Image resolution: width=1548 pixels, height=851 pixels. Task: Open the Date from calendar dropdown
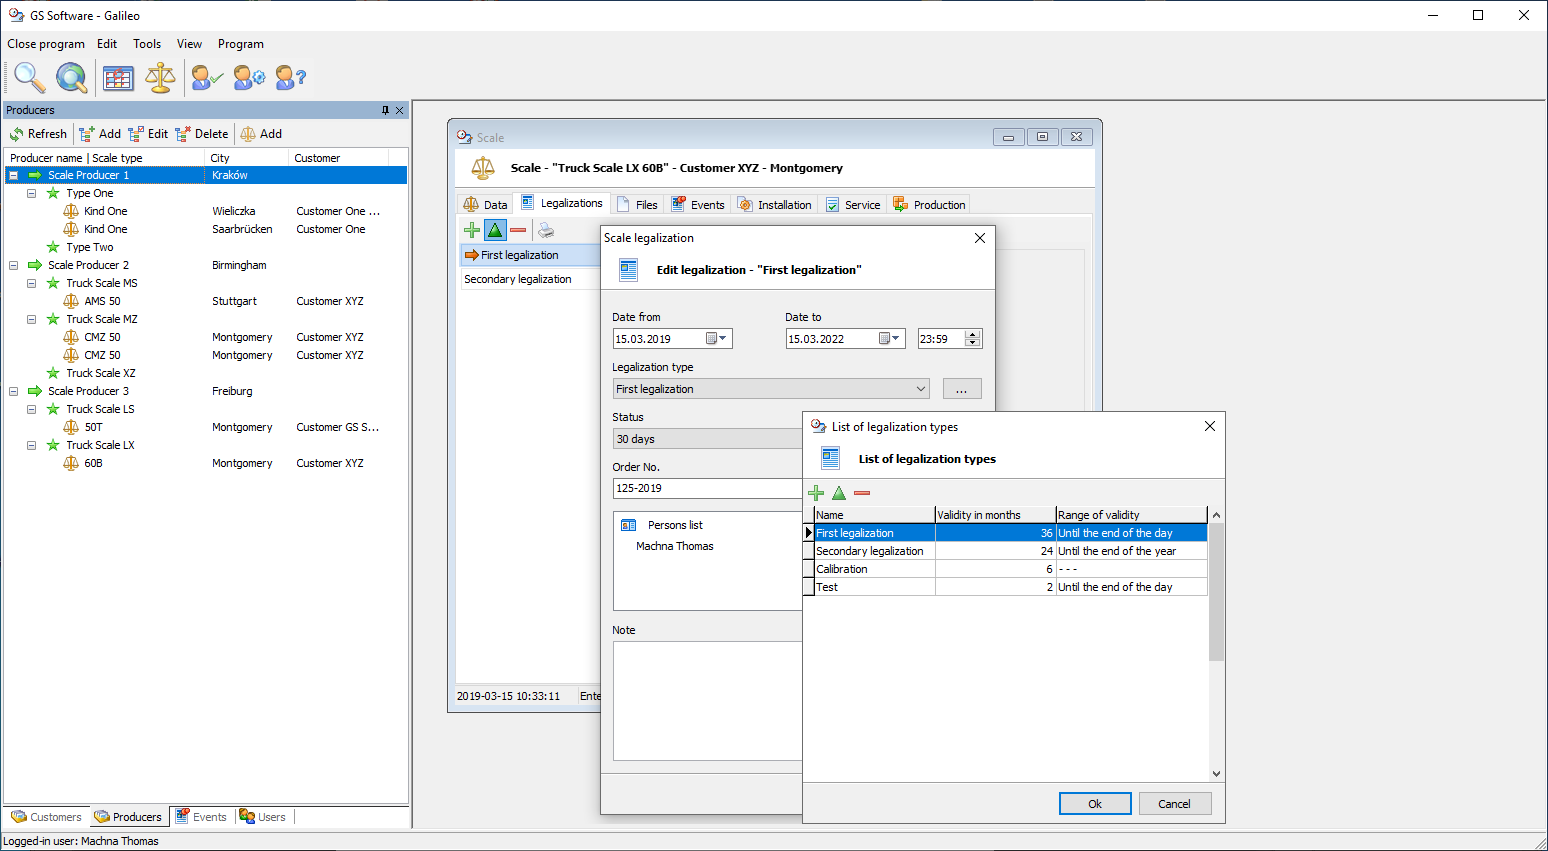(x=717, y=339)
